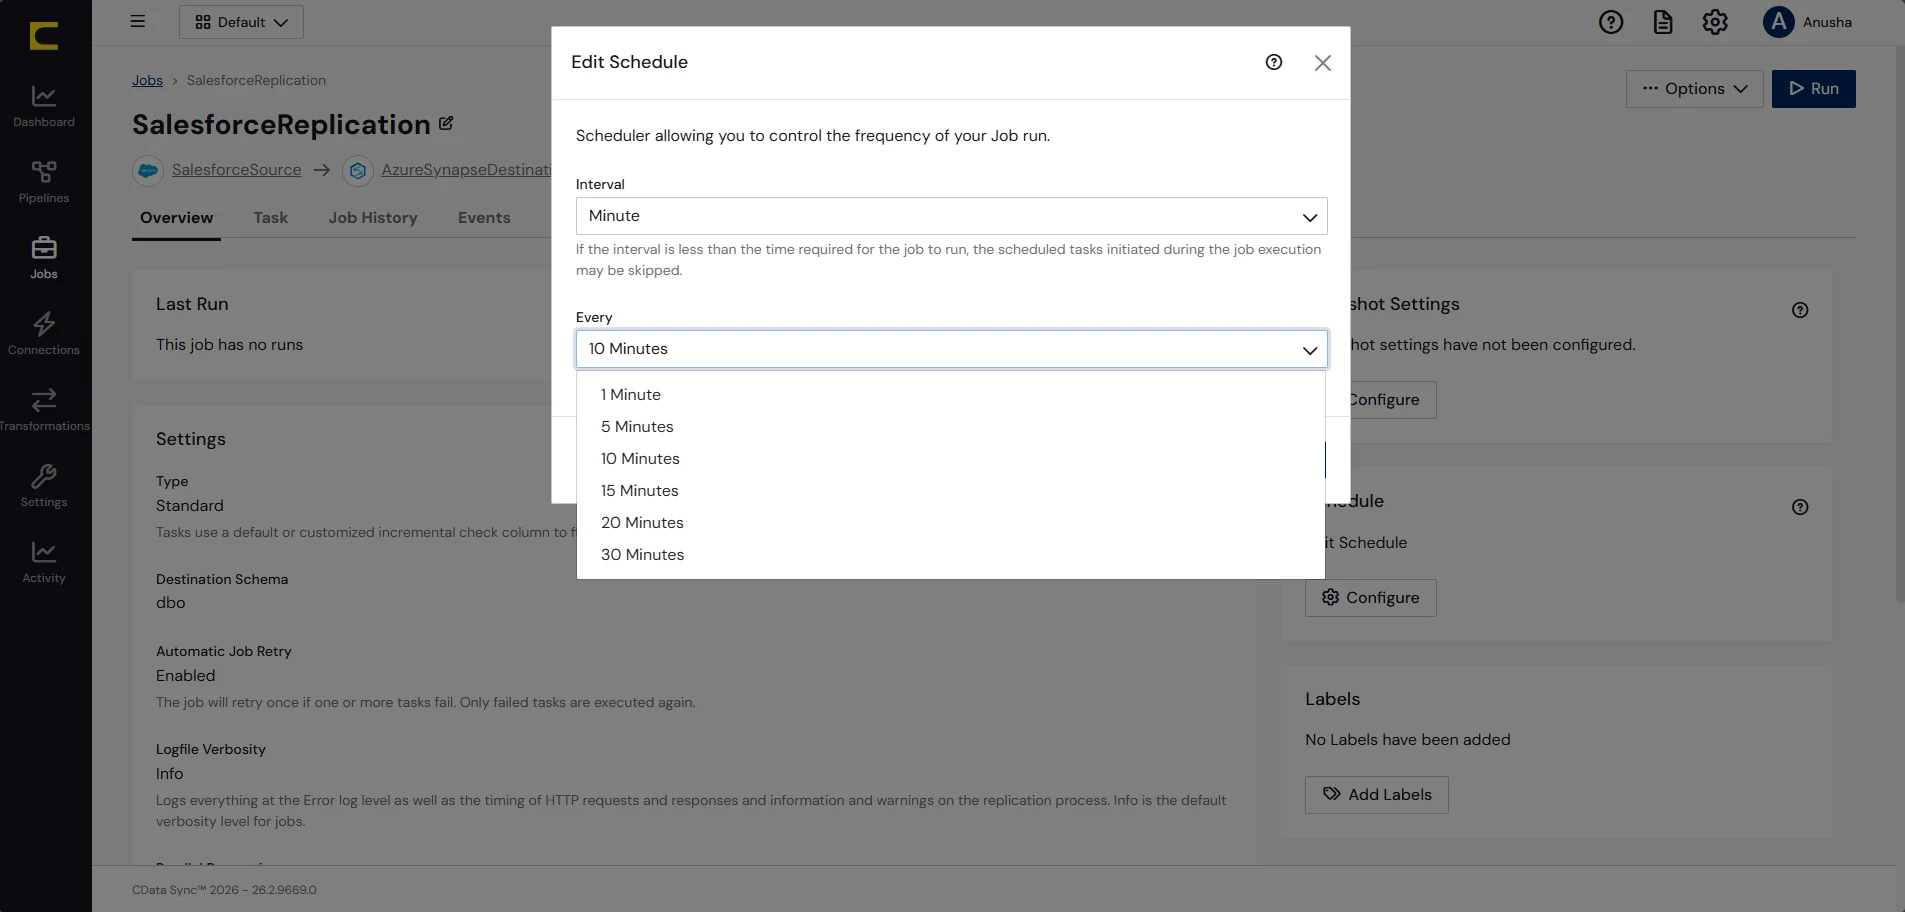Go to Pipelines in the sidebar
The width and height of the screenshot is (1905, 912).
pos(44,182)
